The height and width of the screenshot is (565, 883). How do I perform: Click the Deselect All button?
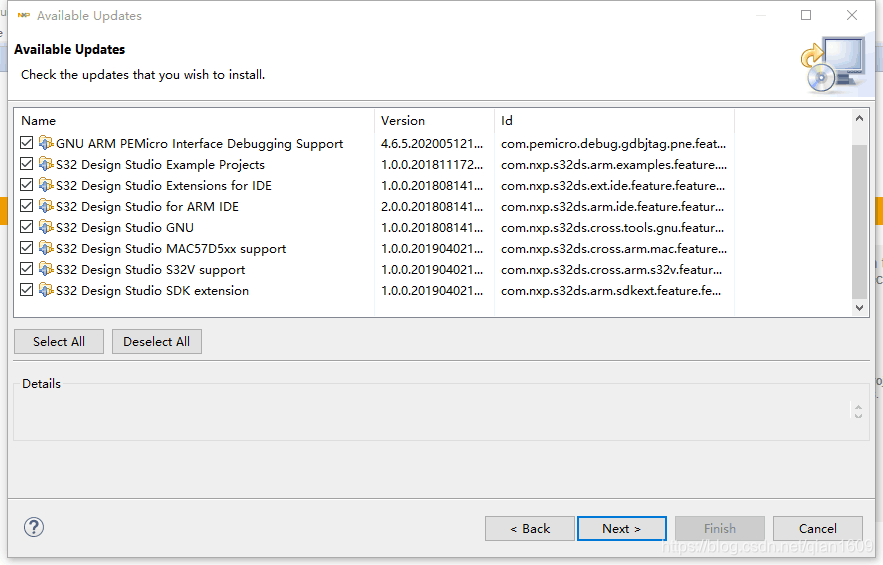point(157,342)
